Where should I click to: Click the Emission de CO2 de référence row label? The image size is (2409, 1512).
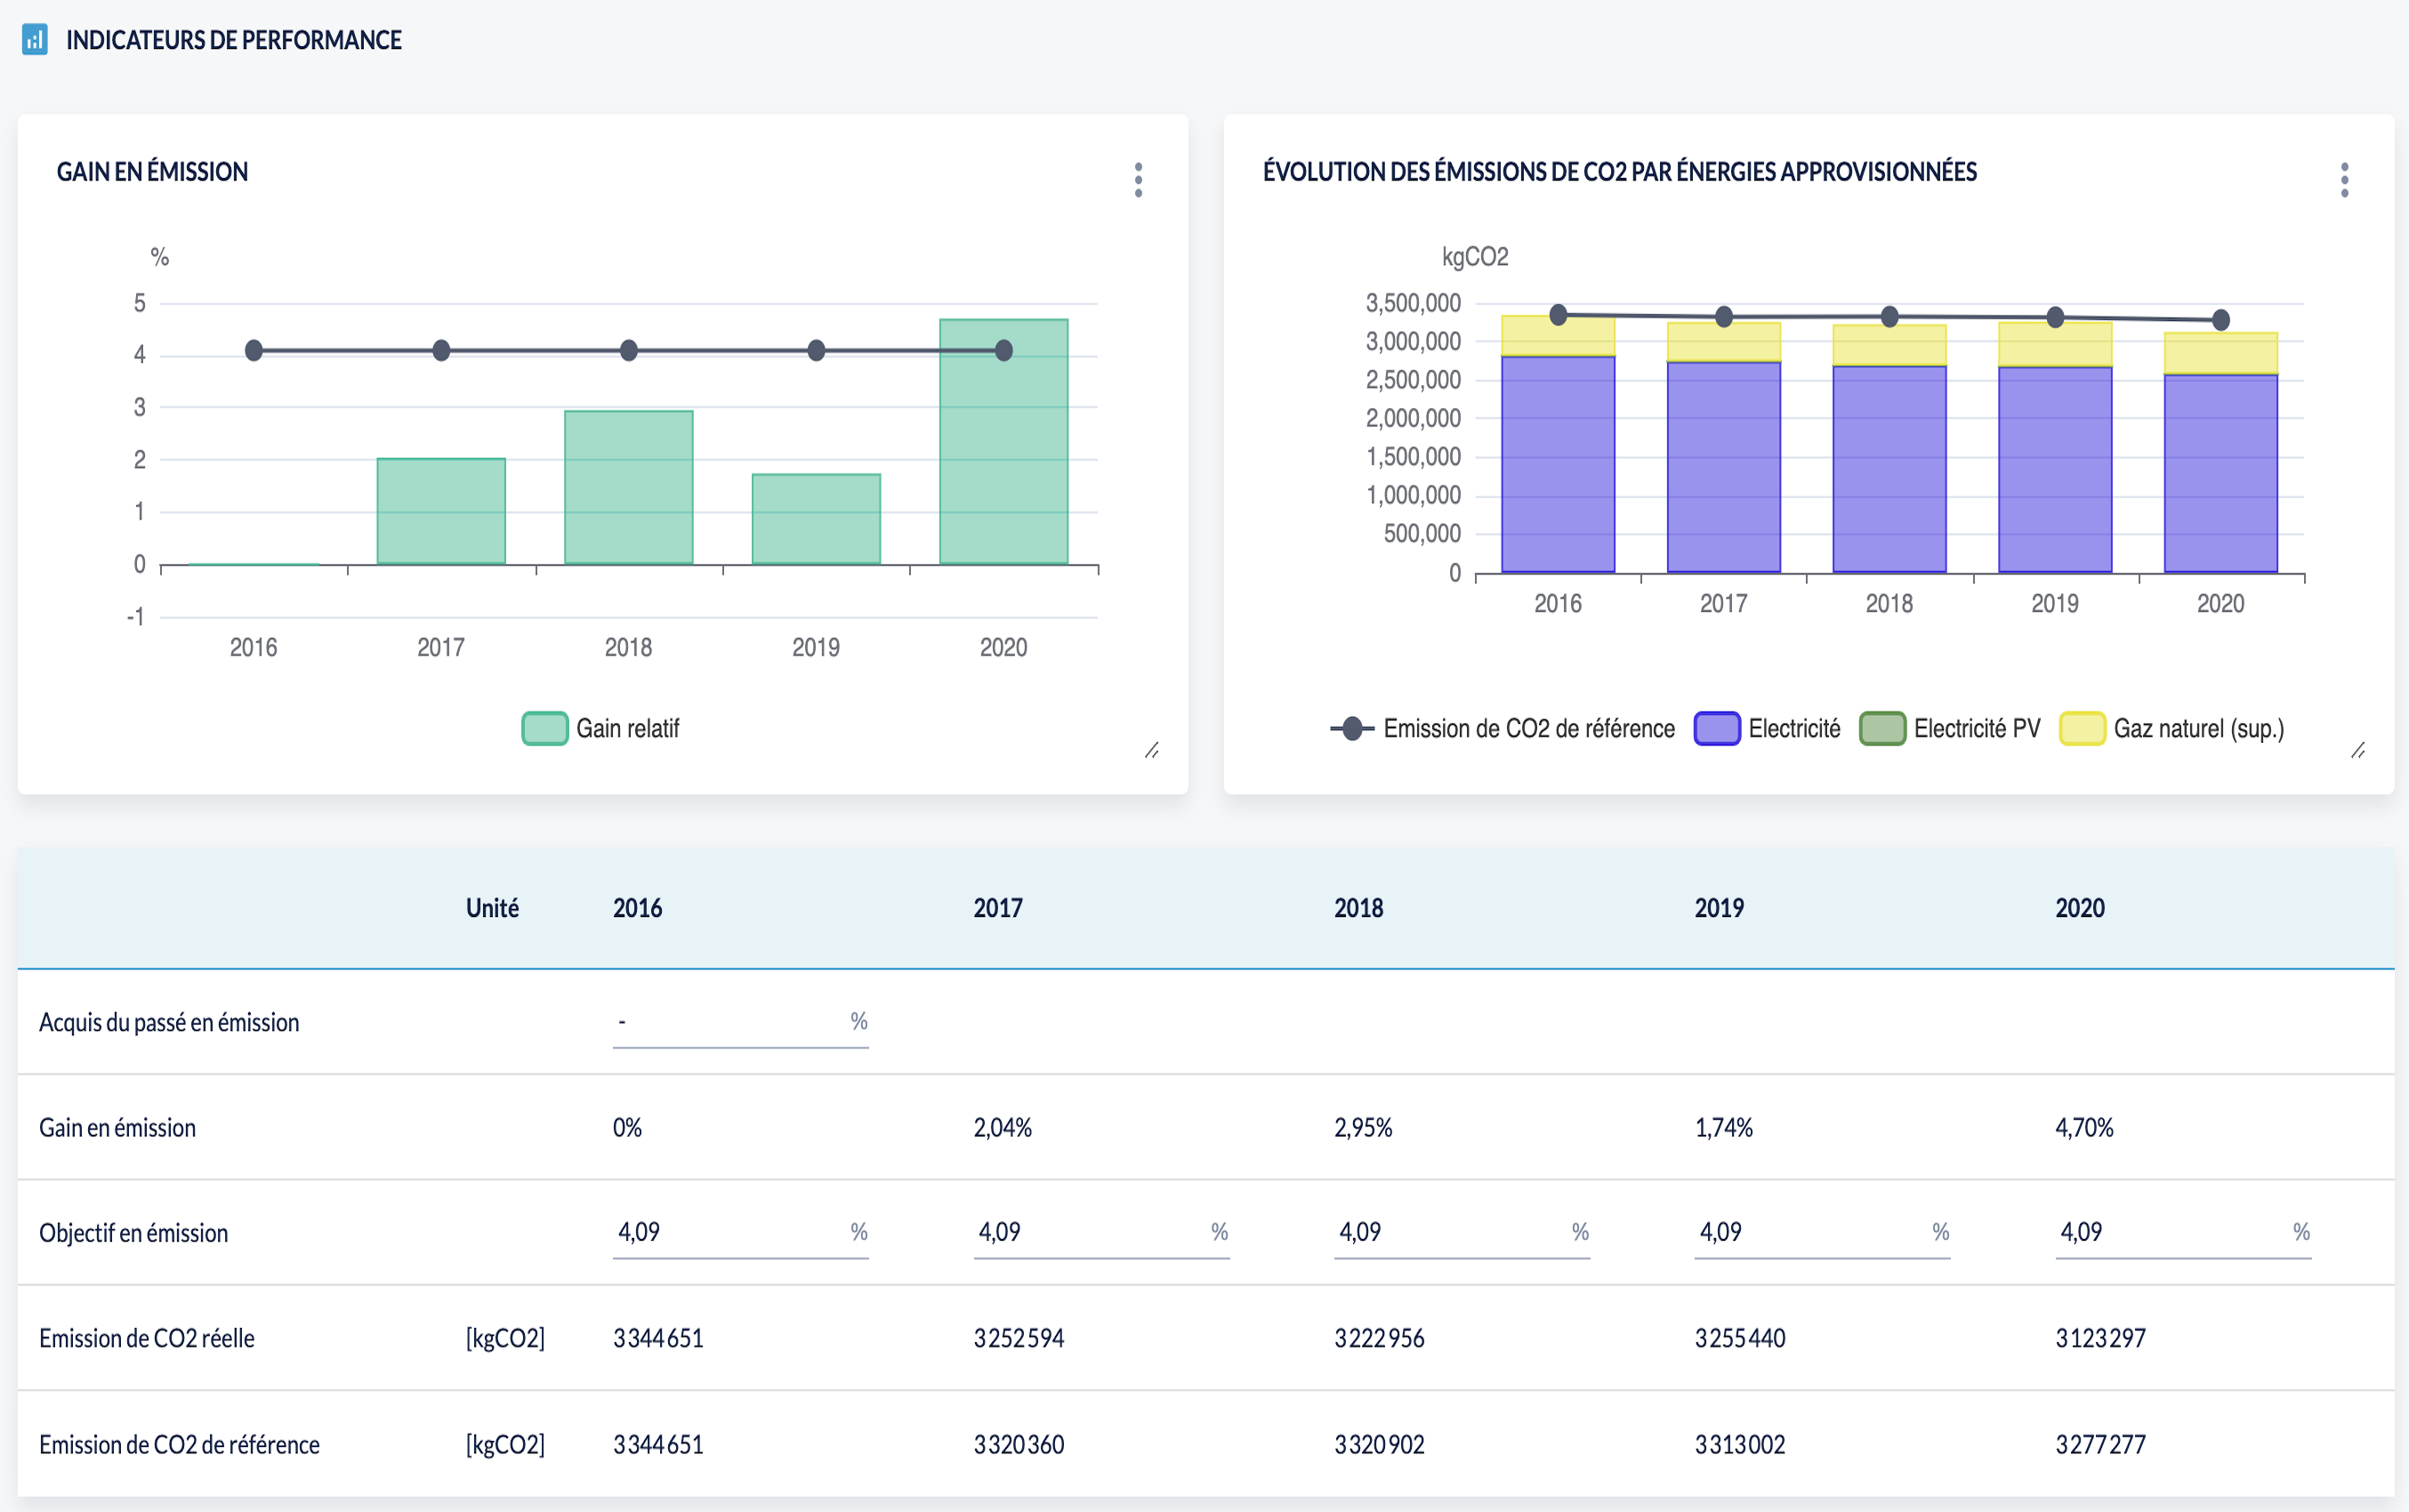[x=179, y=1445]
